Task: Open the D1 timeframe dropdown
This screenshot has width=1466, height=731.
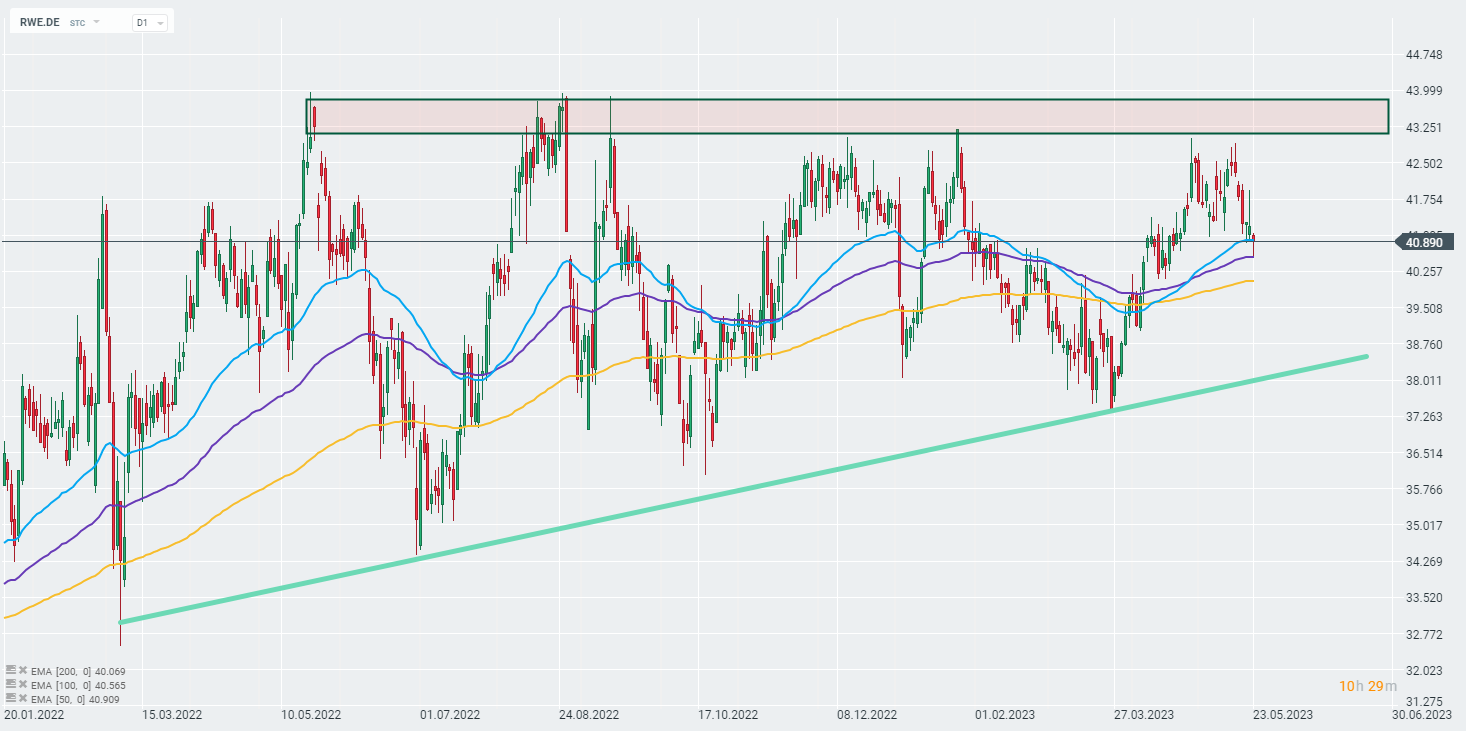Action: coord(151,21)
